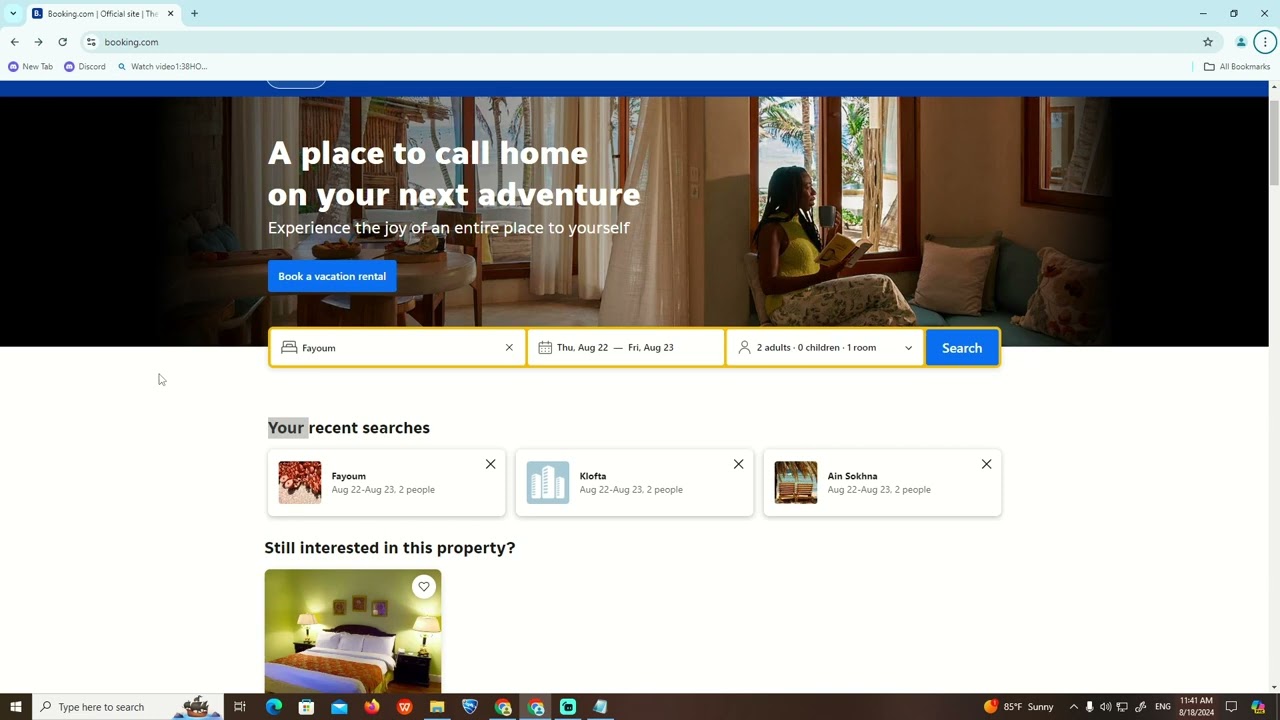1280x720 pixels.
Task: Bookmark this page with star icon
Action: click(1208, 42)
